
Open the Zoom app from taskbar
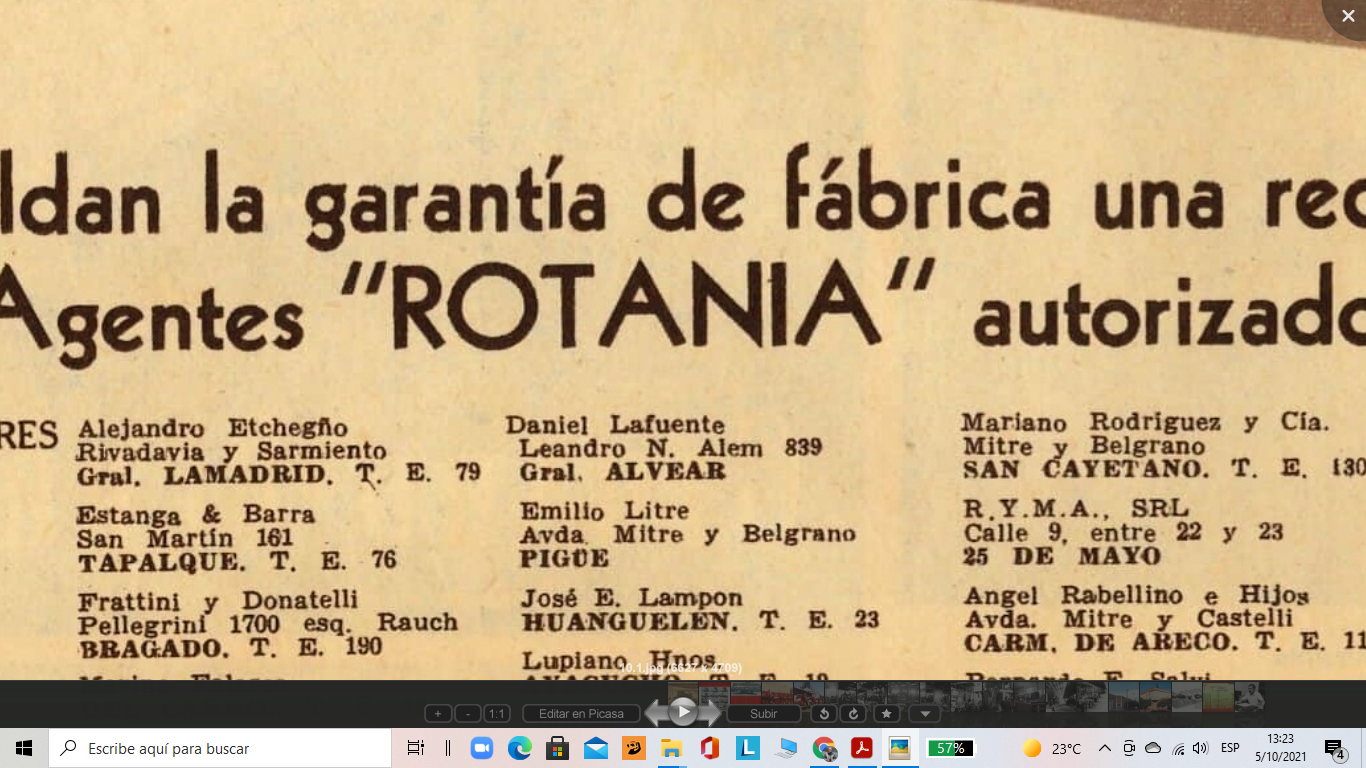click(482, 748)
